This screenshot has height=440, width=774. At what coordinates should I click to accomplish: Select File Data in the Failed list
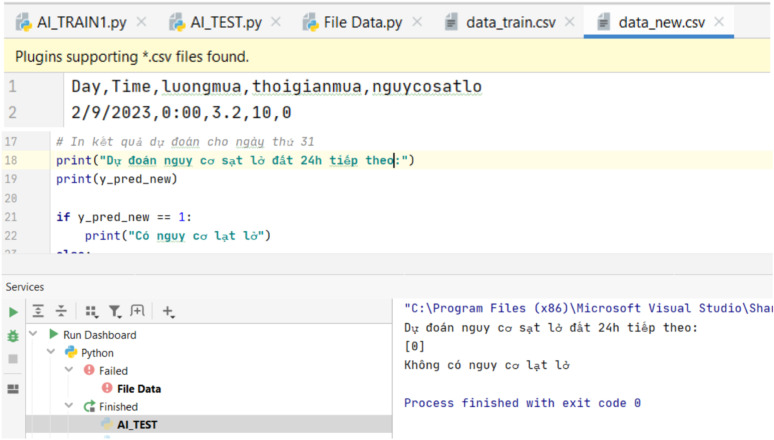138,389
